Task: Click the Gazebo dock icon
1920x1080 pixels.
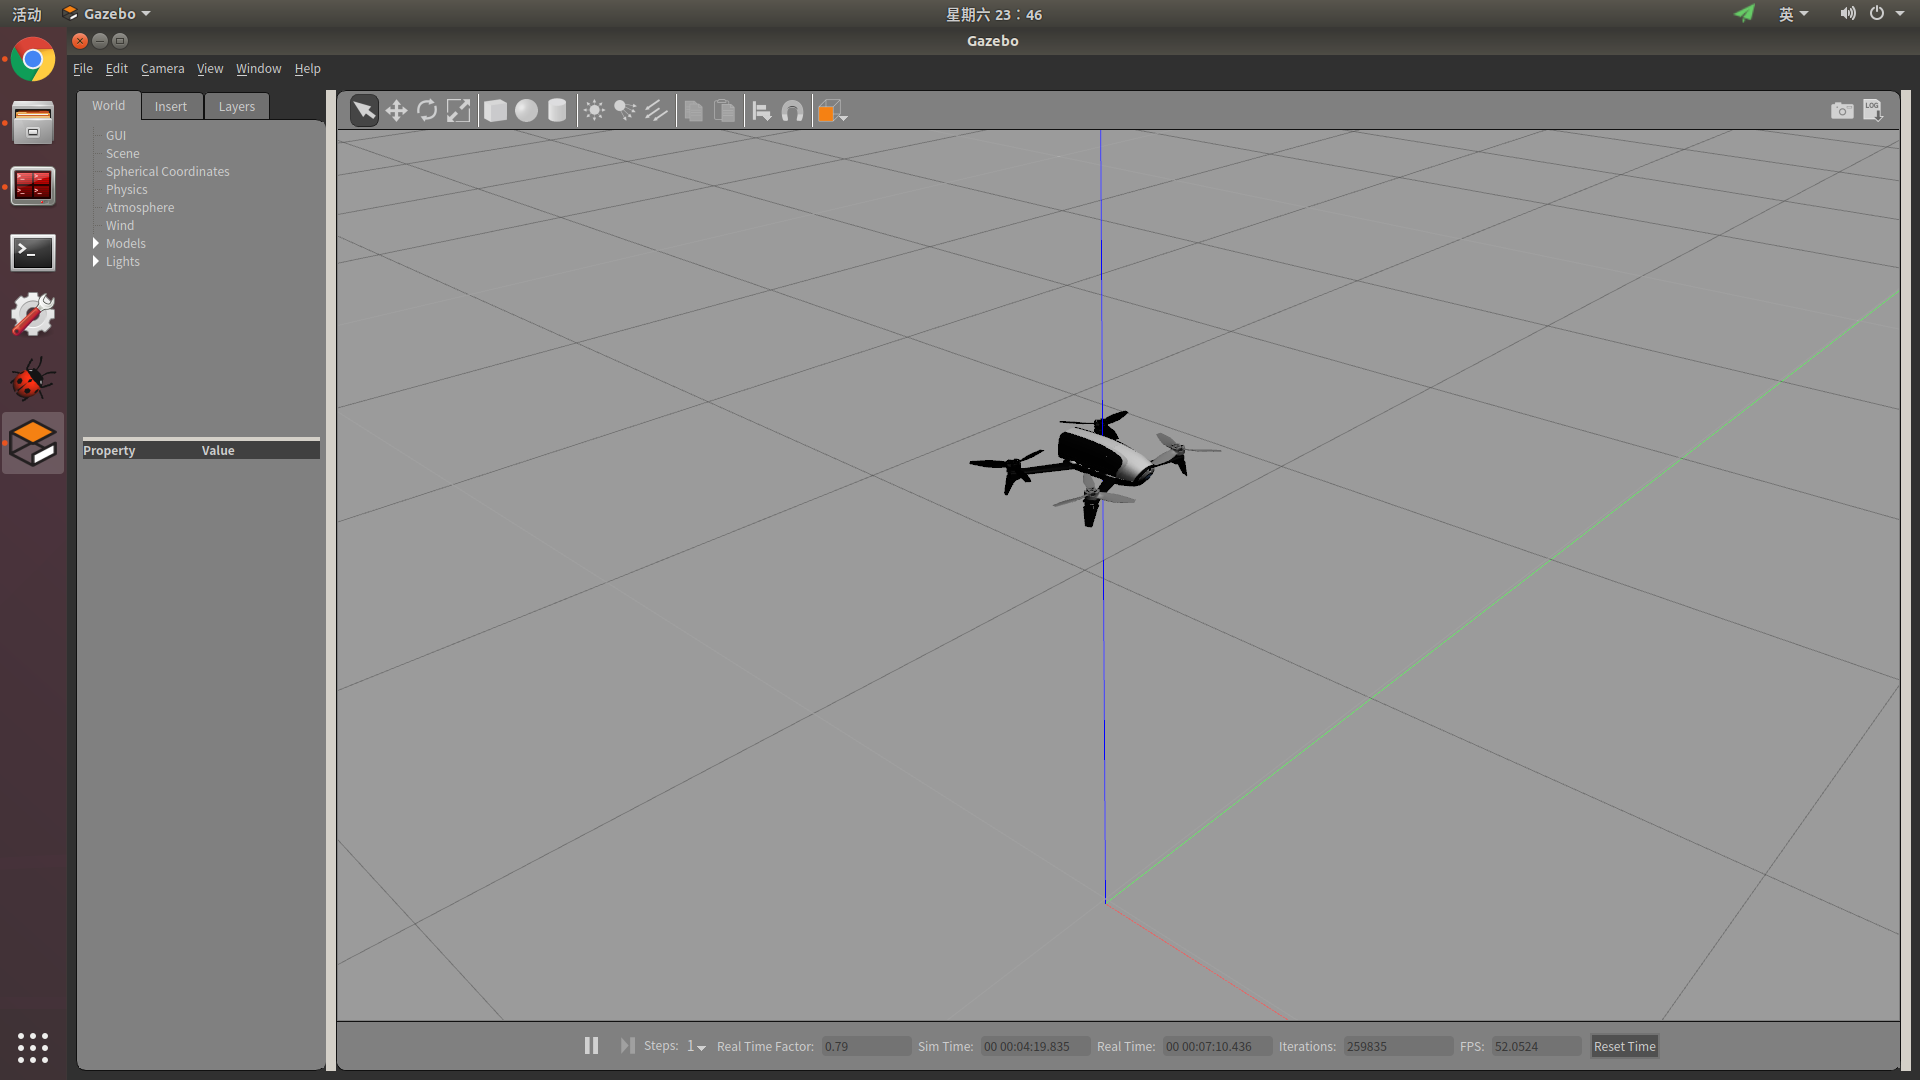Action: pos(33,443)
